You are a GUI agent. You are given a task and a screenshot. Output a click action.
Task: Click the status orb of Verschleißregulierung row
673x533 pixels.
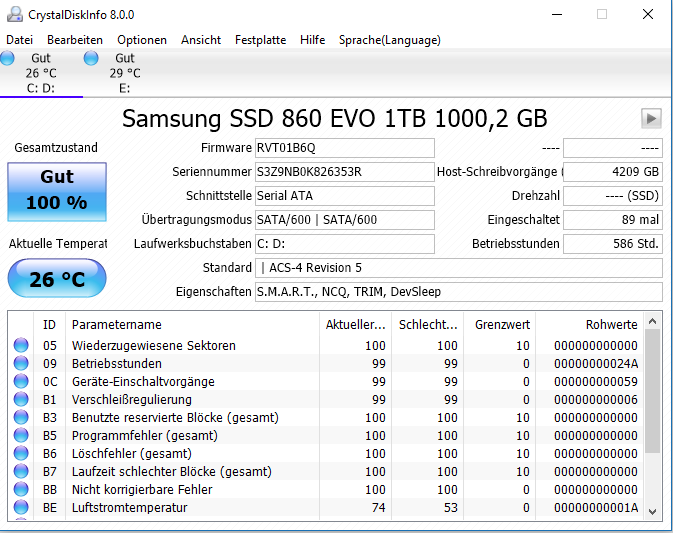point(21,399)
